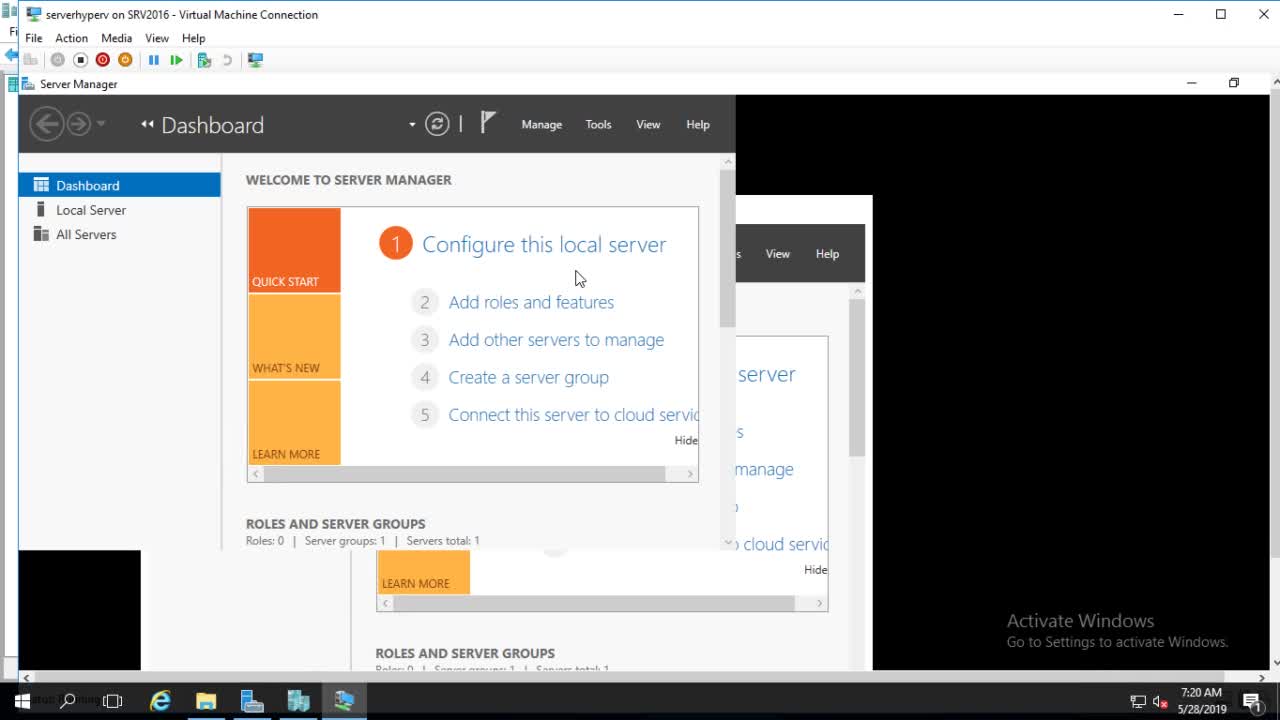Open Help menu right of Server Manager View
Viewport: 1280px width, 720px height.
click(698, 124)
